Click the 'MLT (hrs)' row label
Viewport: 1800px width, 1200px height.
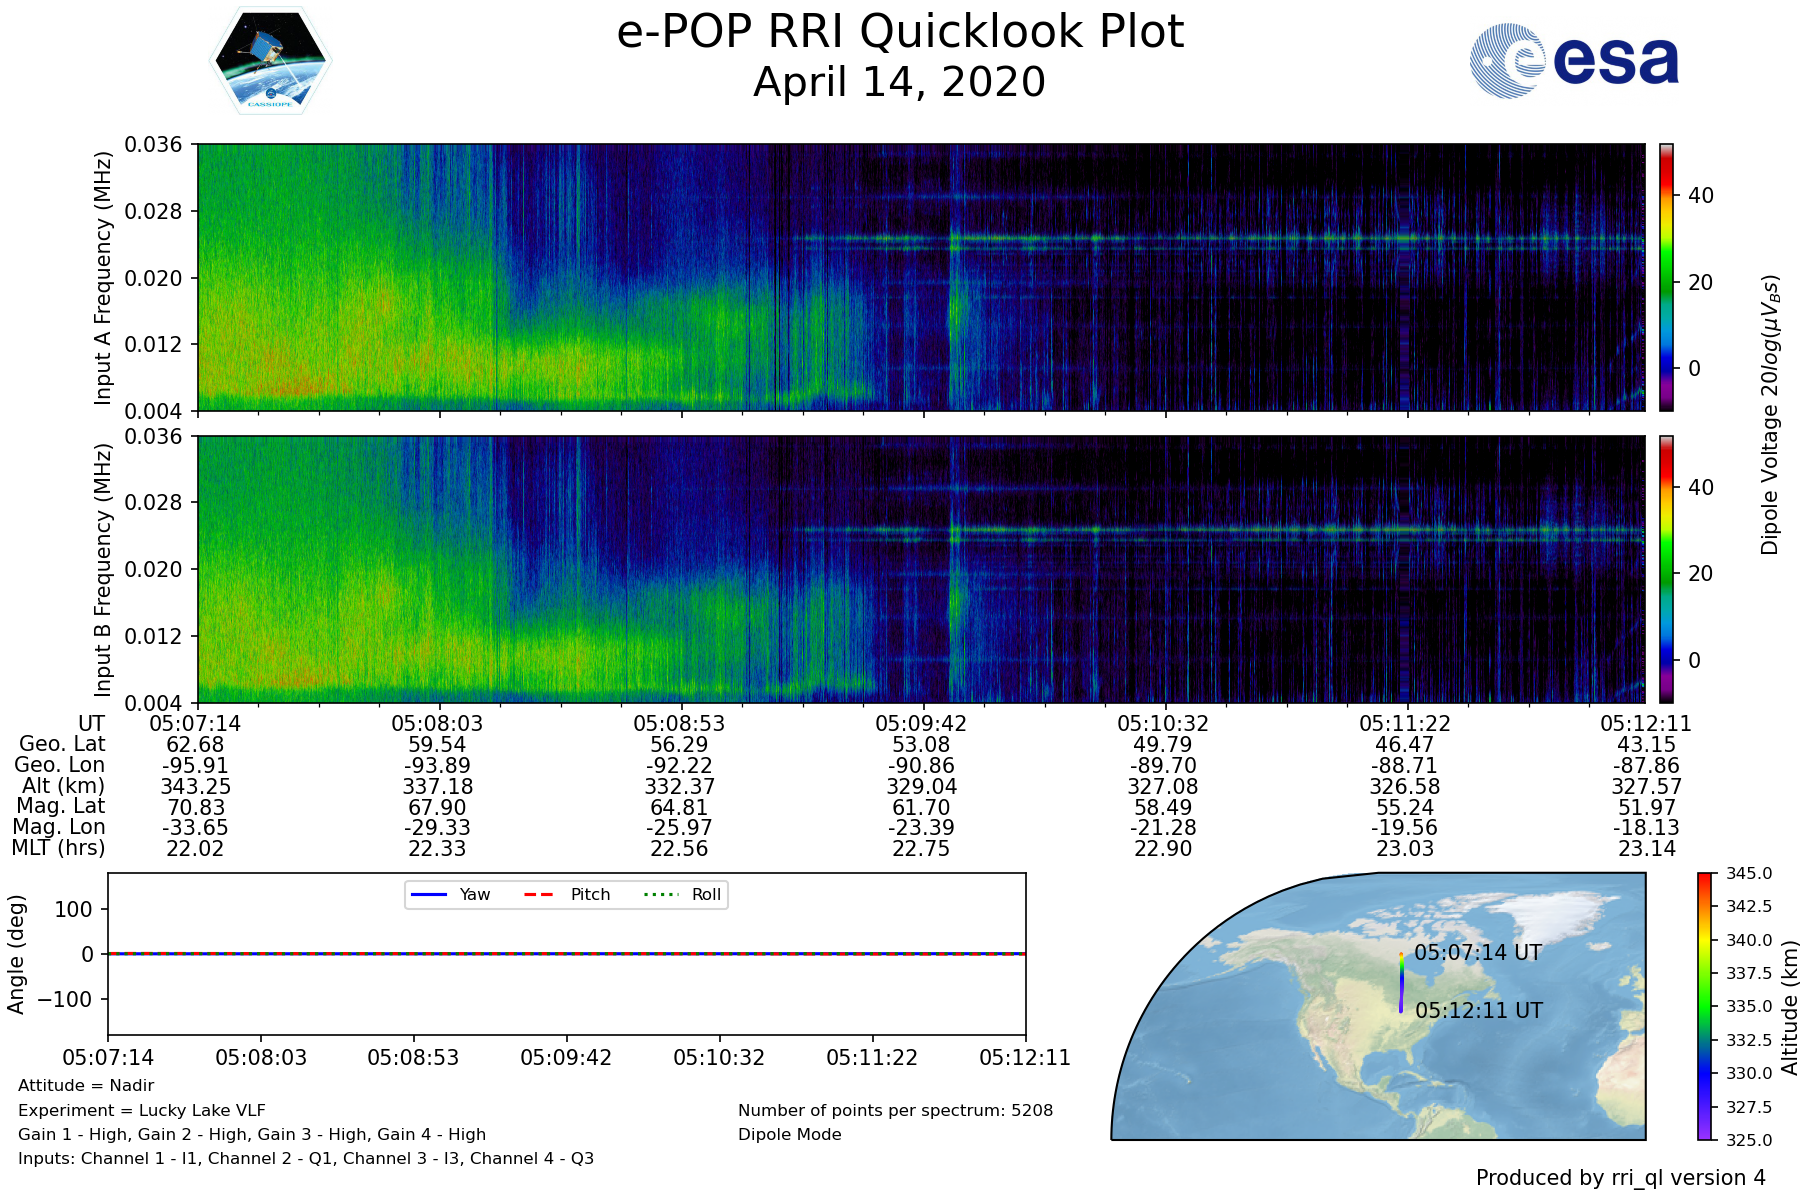click(58, 848)
